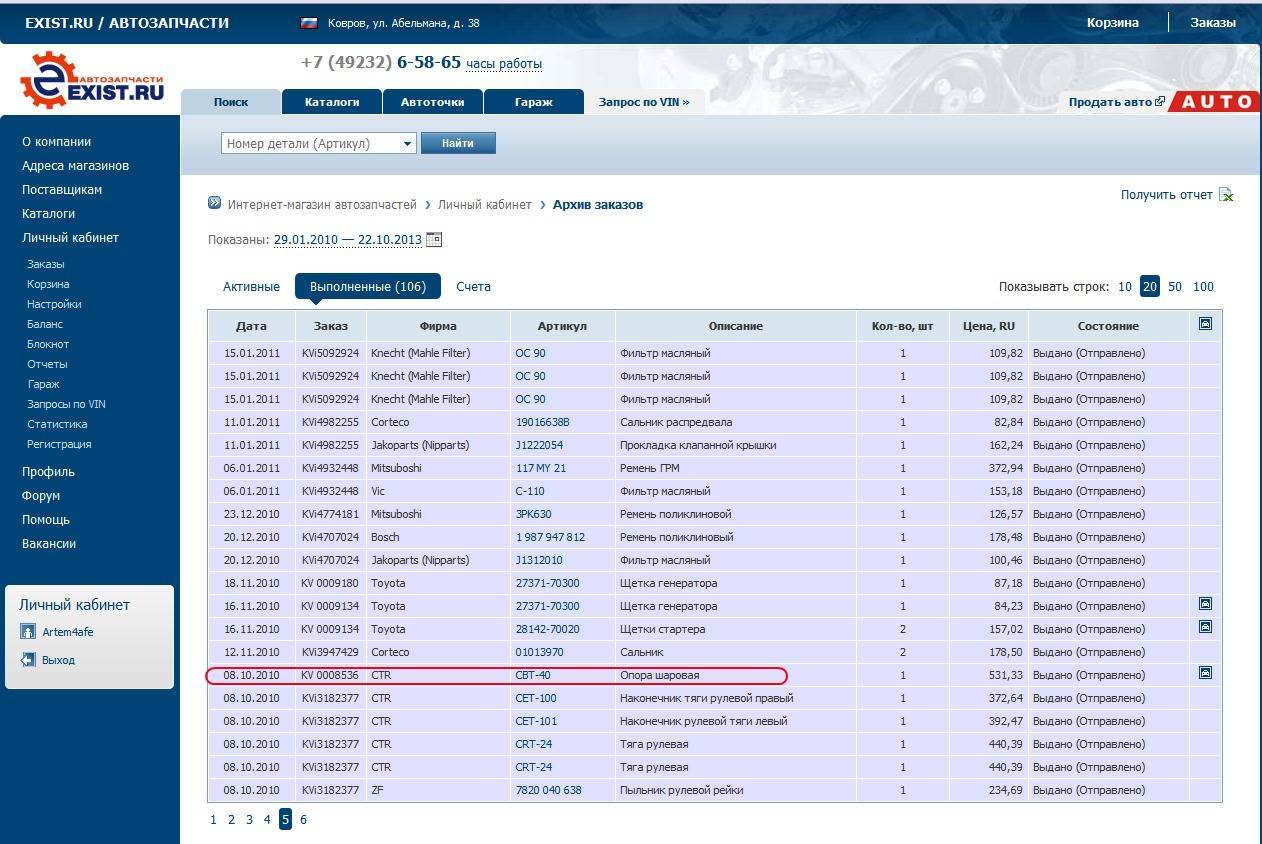
Task: Go to page 6 of orders
Action: tap(303, 820)
